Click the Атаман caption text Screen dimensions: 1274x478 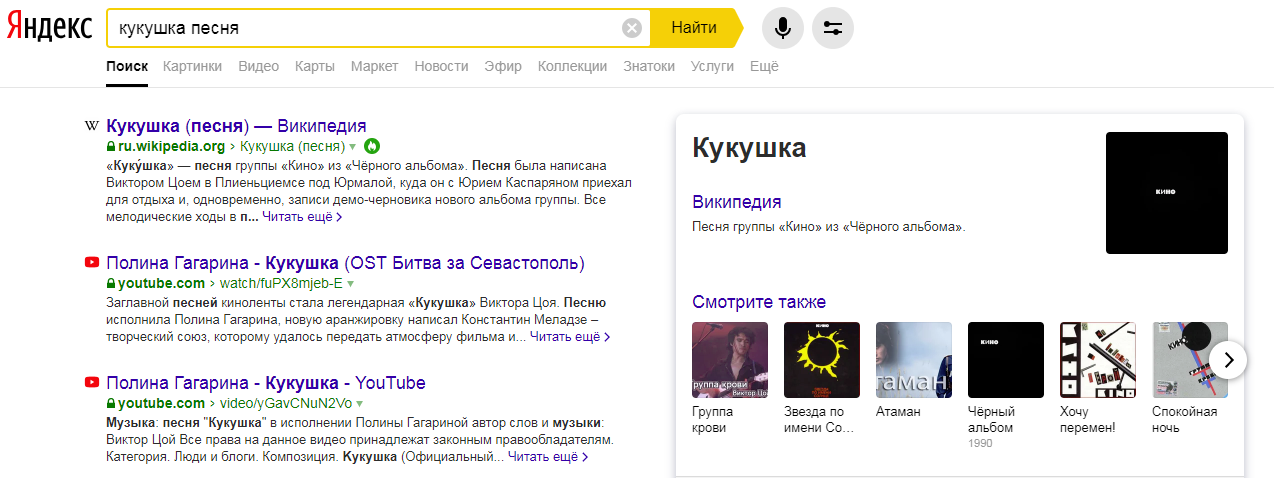tap(898, 411)
